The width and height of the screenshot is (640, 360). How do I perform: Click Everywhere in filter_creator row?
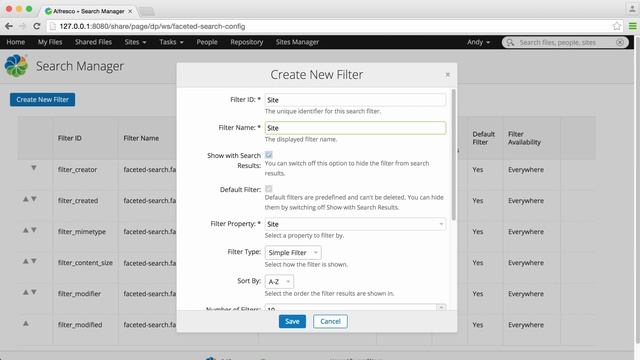coord(526,169)
